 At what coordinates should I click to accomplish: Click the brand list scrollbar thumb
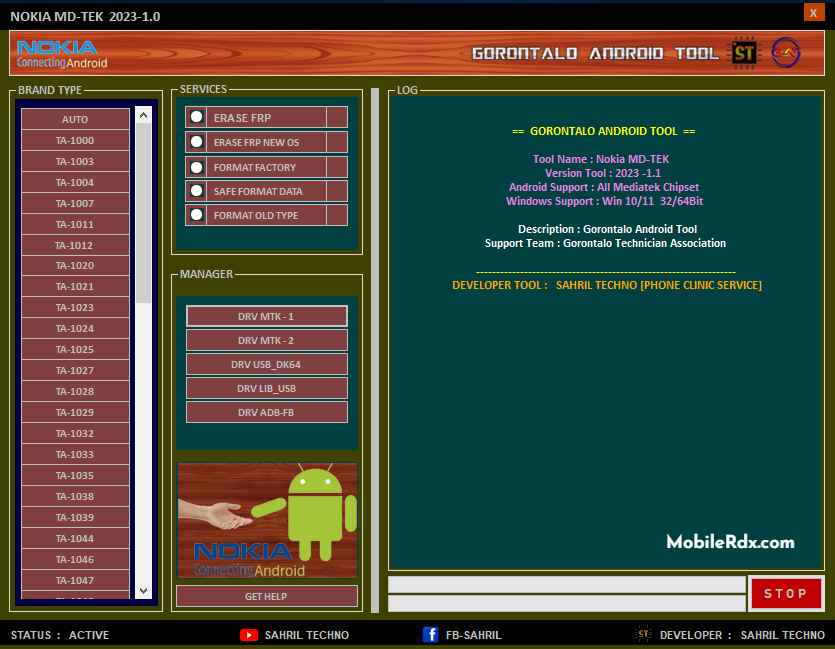coord(143,213)
